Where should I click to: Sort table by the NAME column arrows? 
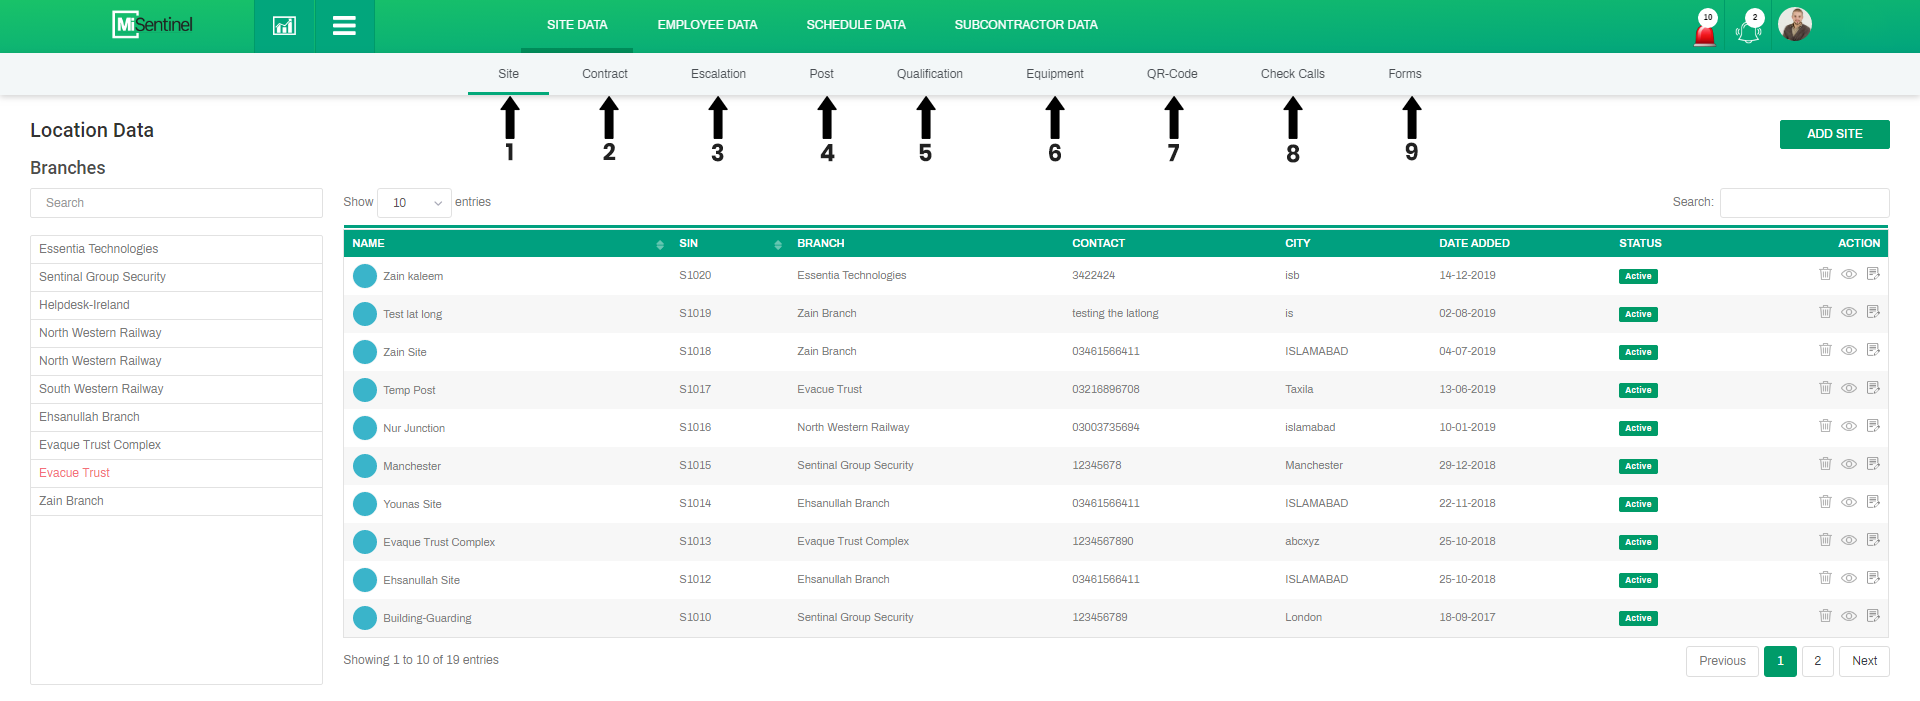pyautogui.click(x=660, y=244)
